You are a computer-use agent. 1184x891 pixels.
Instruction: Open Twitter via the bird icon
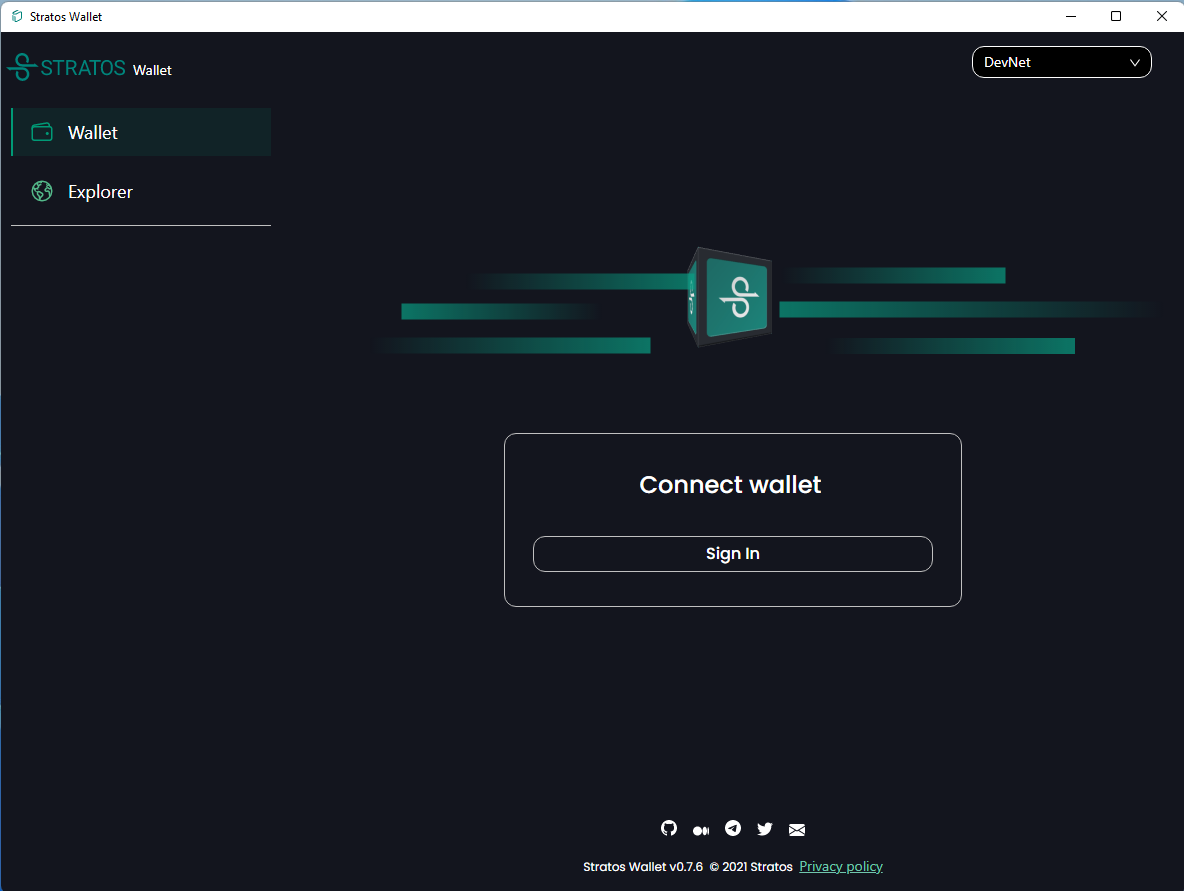click(x=765, y=829)
